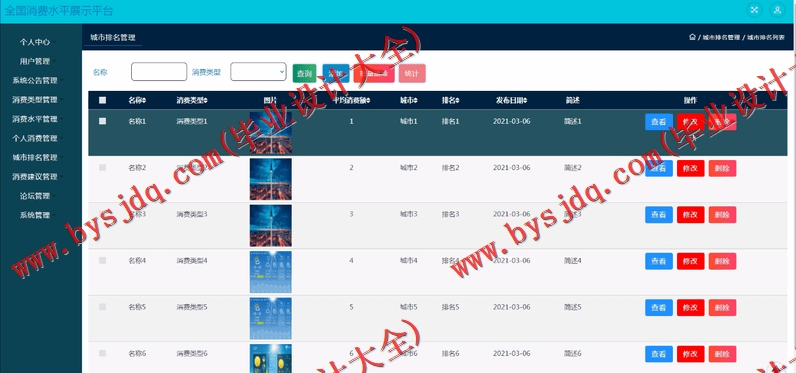Screen dimensions: 796x373
Task: Click 修改 for row 名称4
Action: pos(690,261)
